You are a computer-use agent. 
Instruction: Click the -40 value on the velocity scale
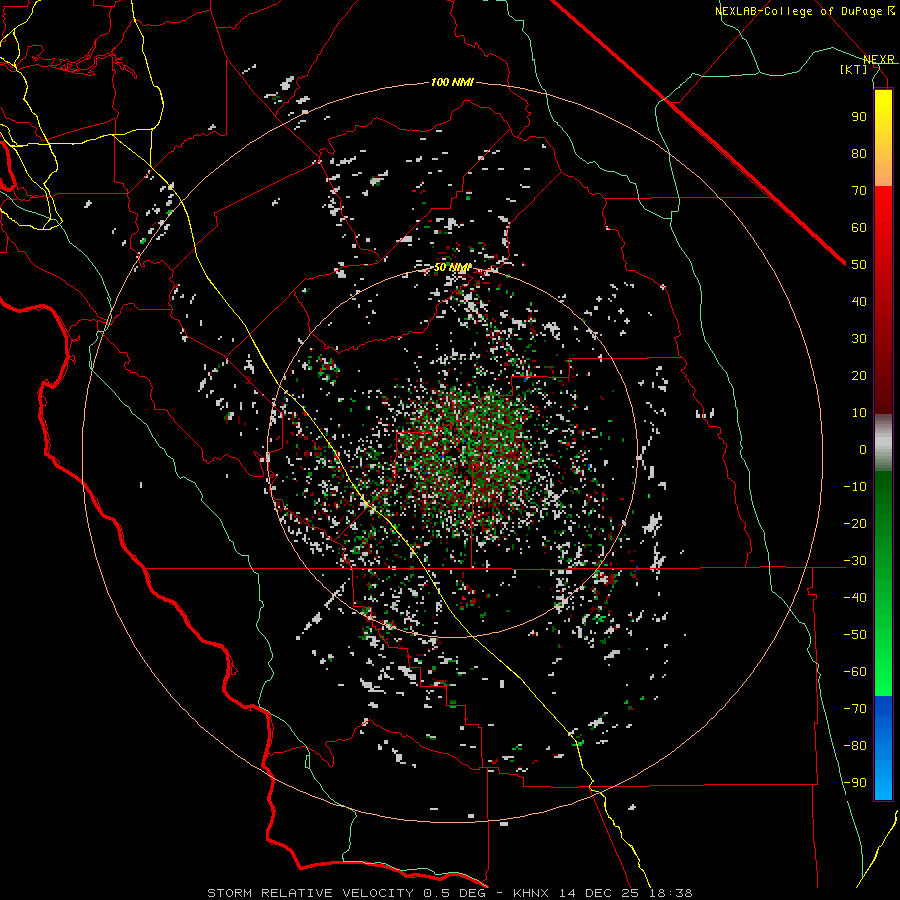tap(855, 598)
